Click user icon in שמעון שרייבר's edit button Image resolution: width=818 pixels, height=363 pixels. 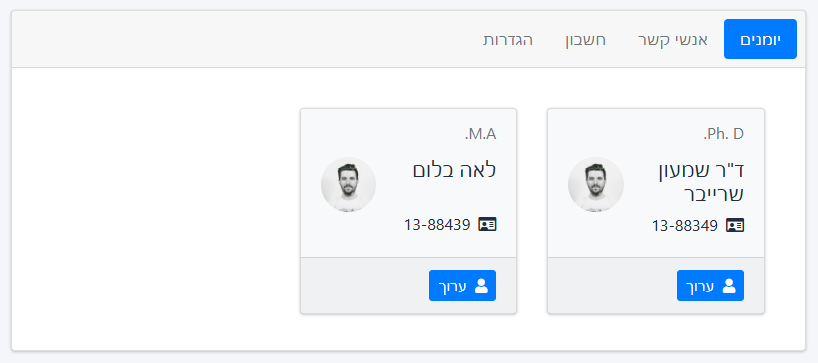click(729, 285)
